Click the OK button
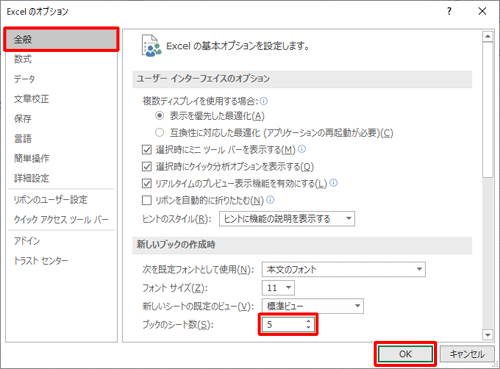The image size is (500, 369). [405, 354]
